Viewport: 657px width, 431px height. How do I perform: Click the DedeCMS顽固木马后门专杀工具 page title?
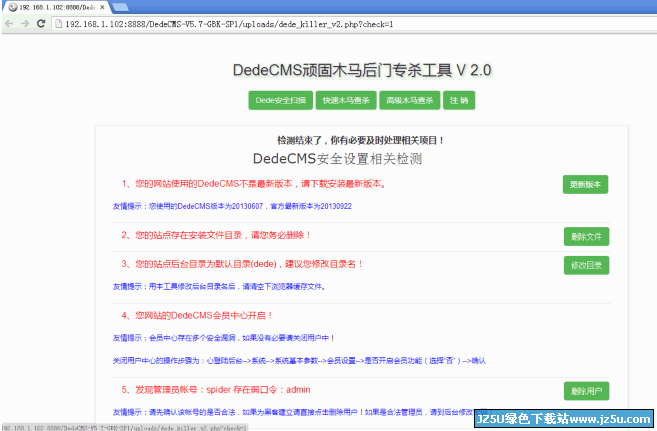[361, 70]
